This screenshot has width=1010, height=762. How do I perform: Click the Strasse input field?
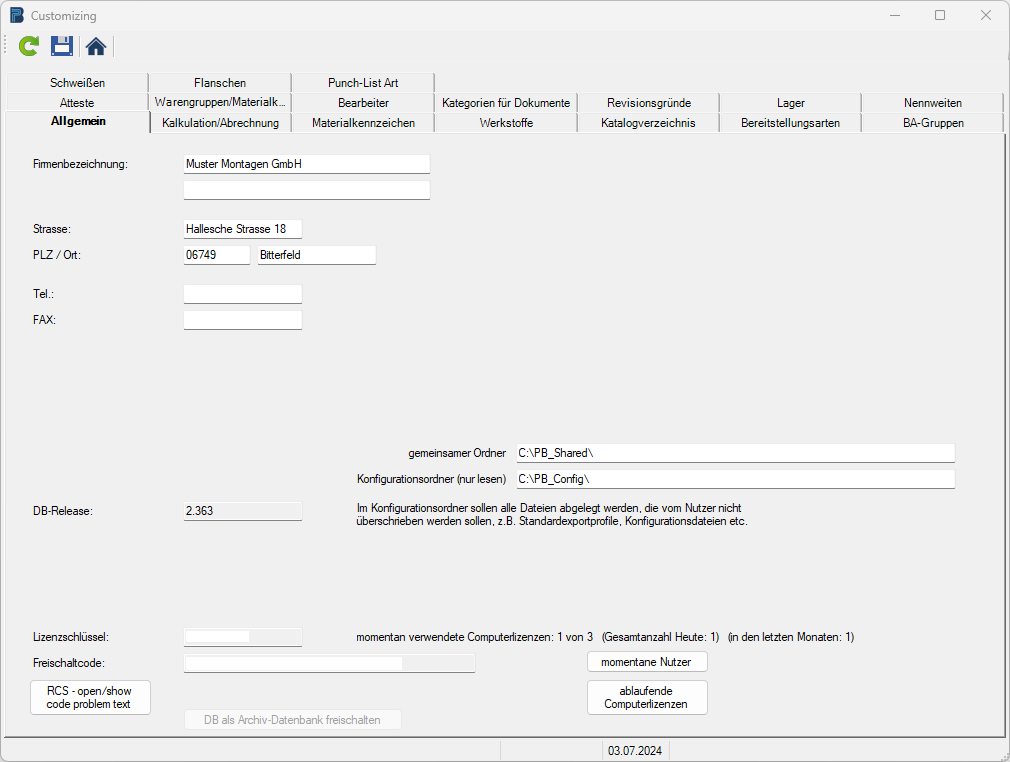[242, 229]
